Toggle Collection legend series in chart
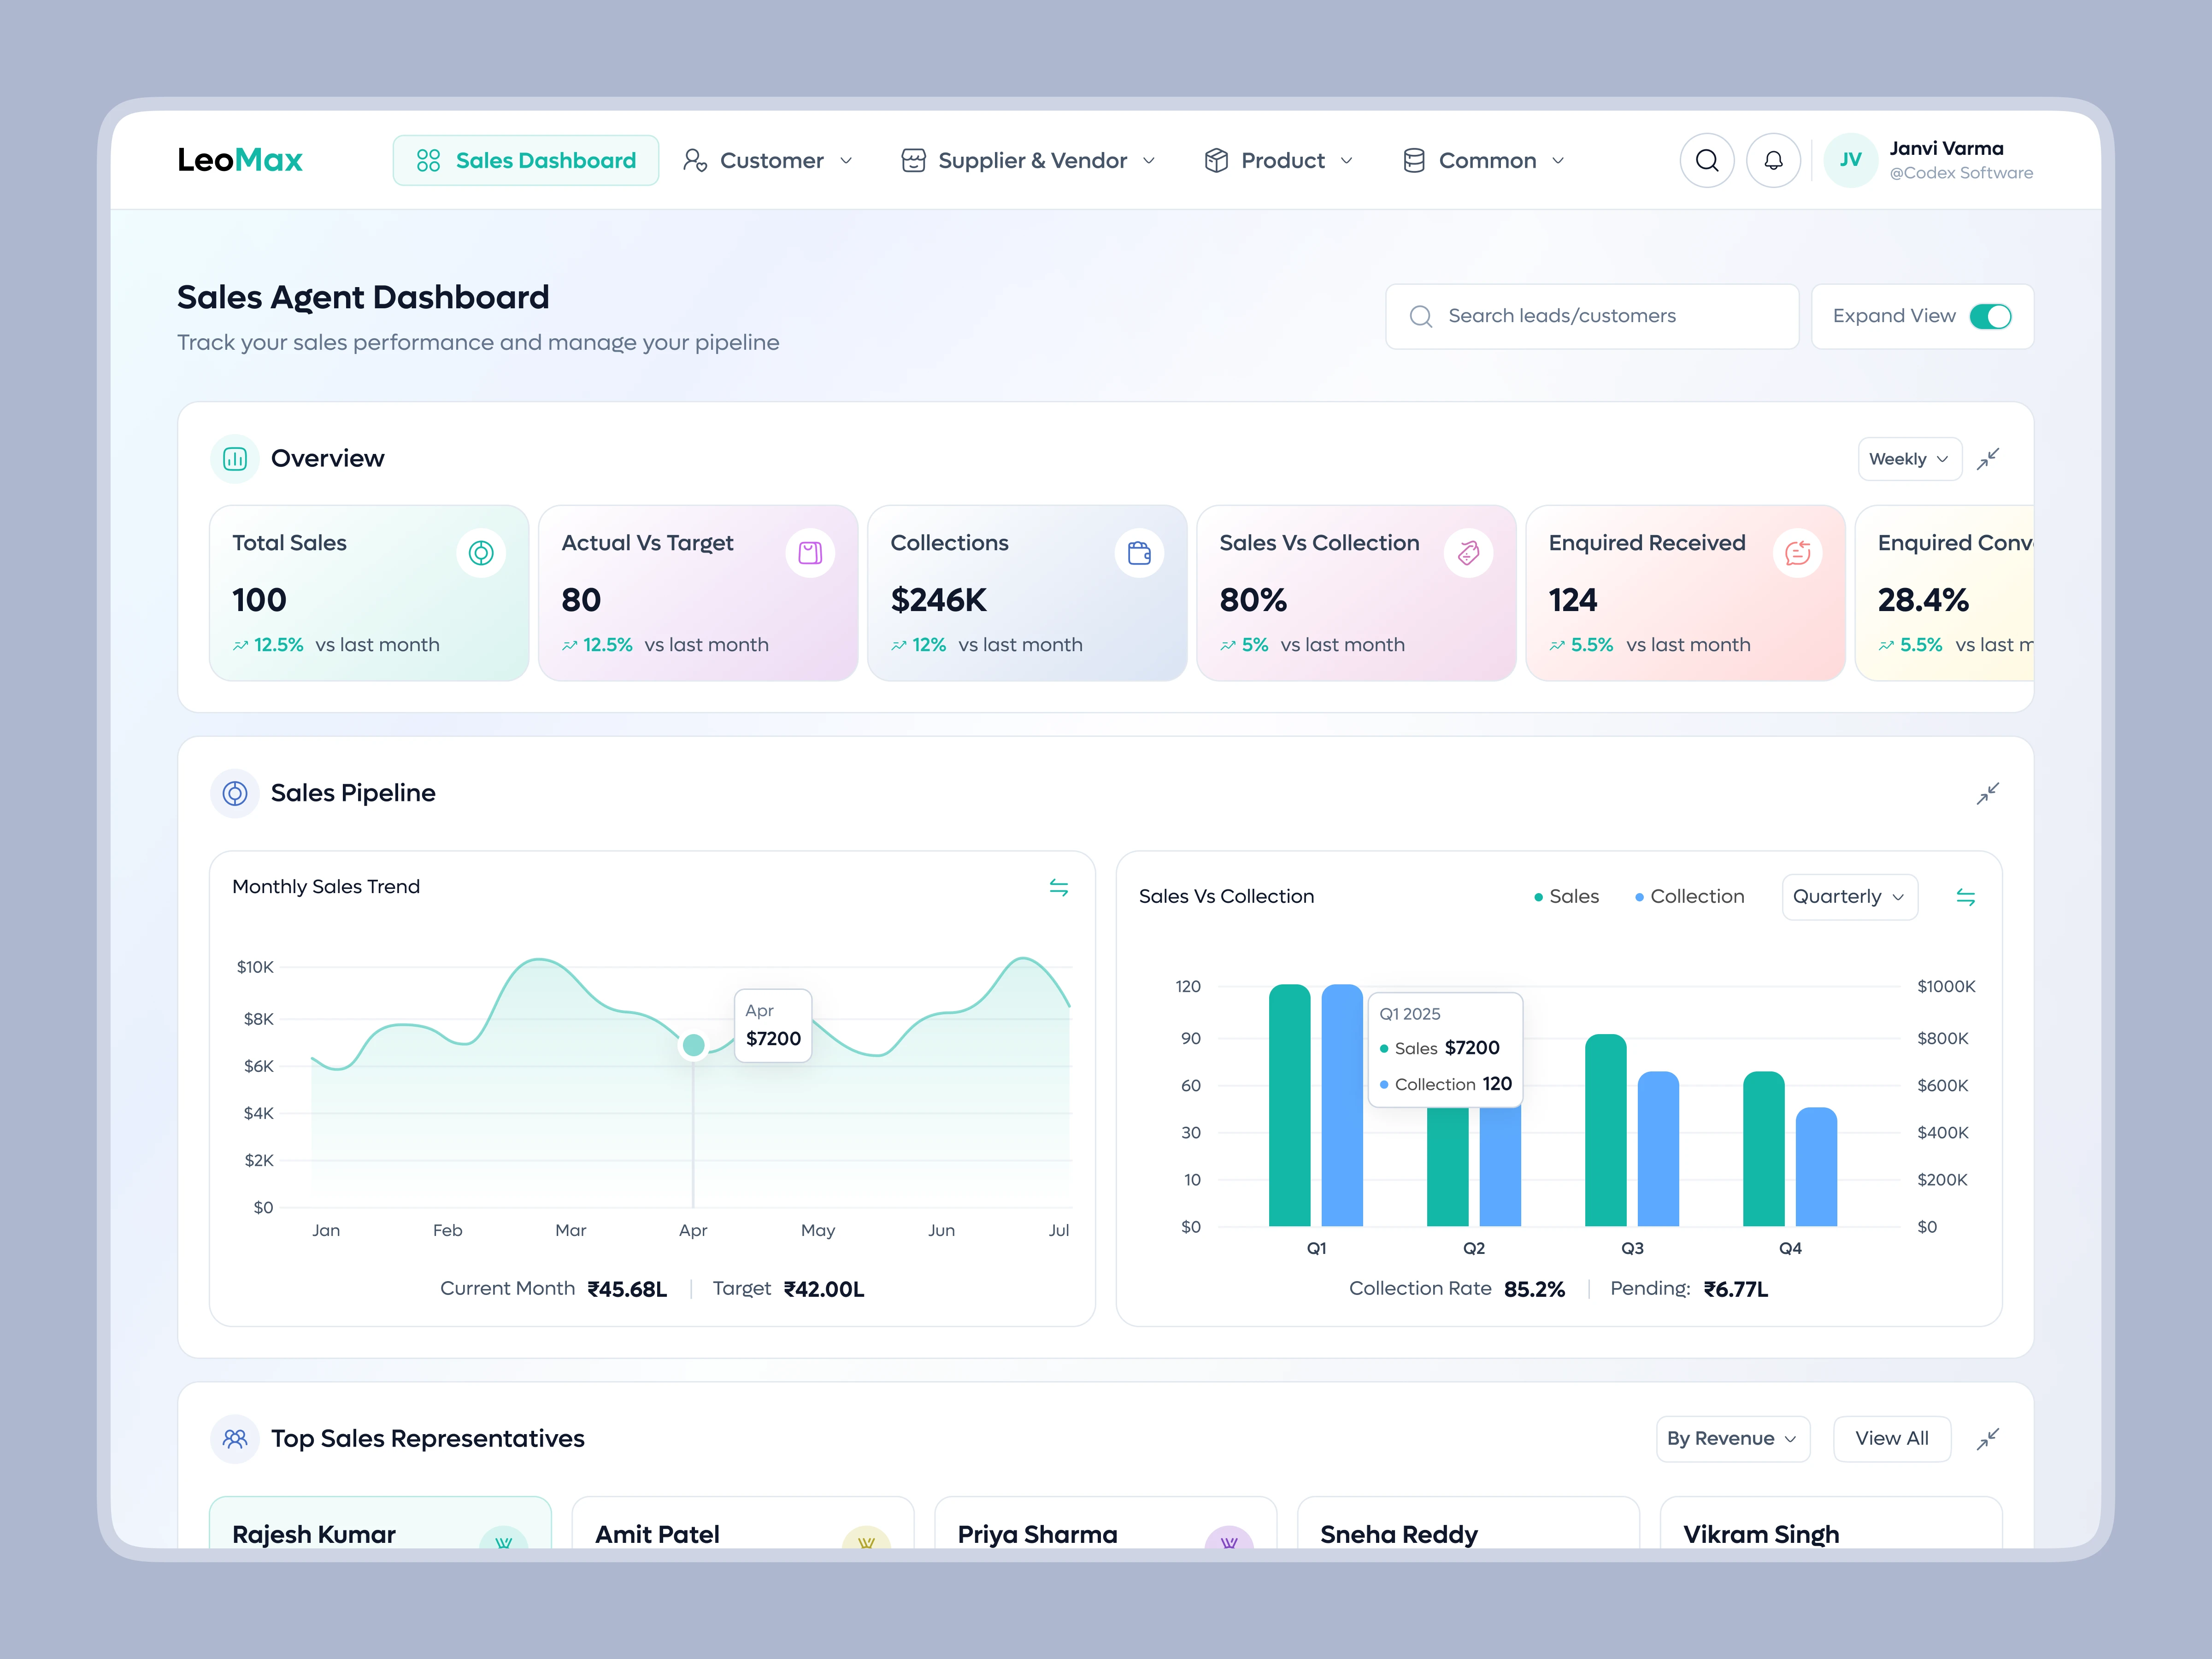 click(1690, 897)
